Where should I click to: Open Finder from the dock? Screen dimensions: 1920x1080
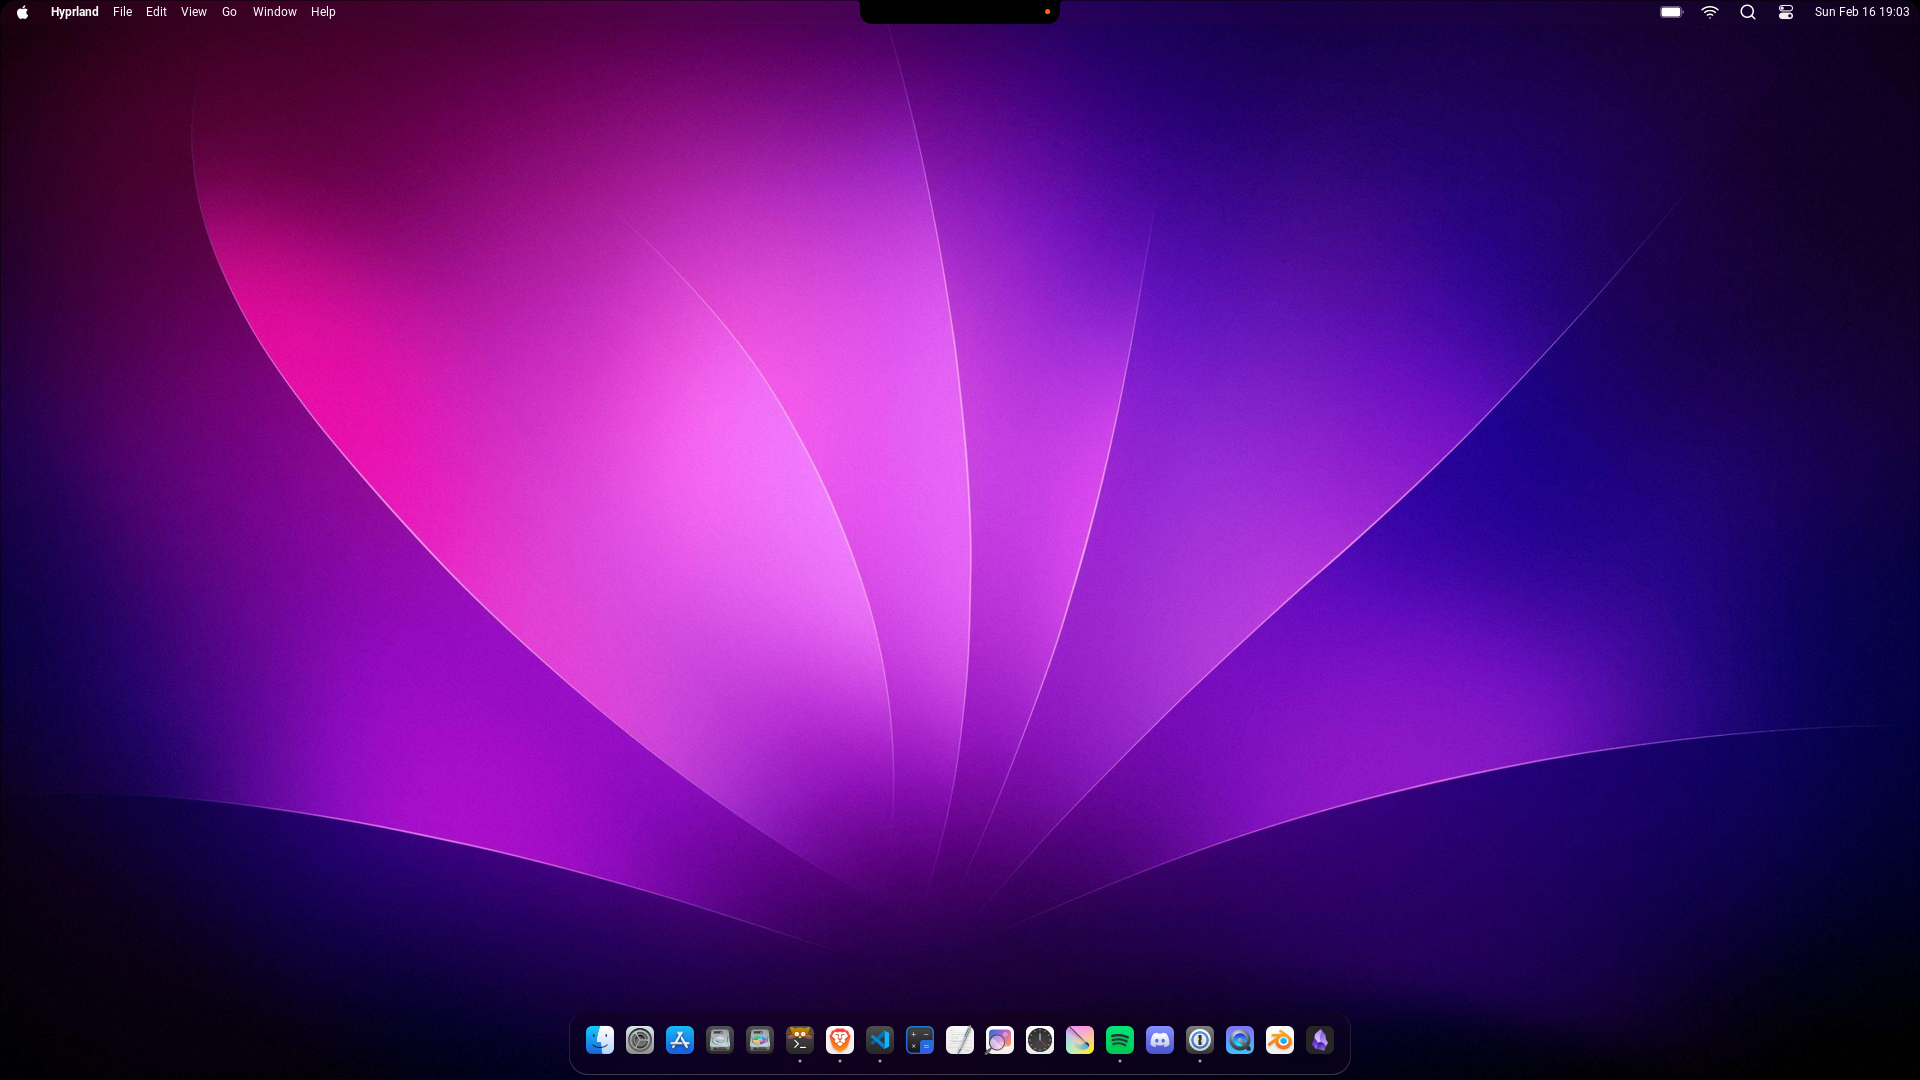point(600,1040)
